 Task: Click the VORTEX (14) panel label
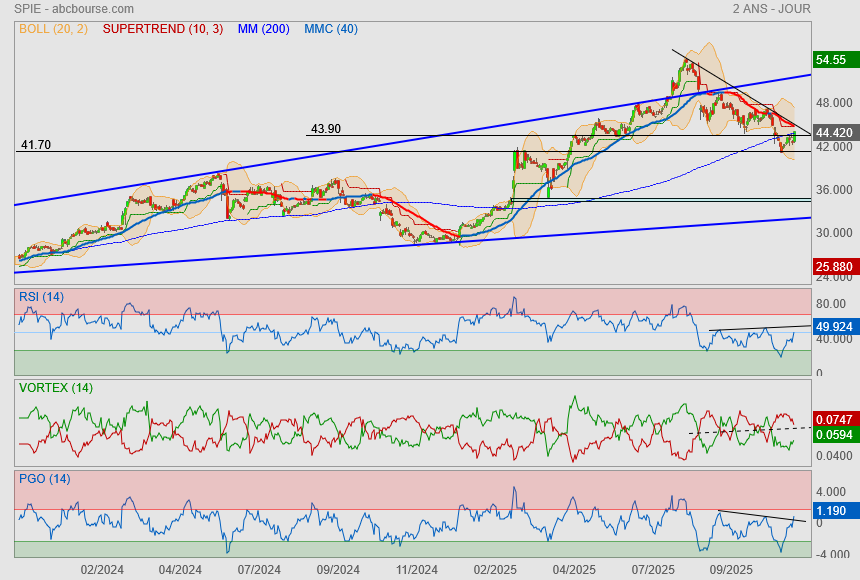[x=55, y=387]
